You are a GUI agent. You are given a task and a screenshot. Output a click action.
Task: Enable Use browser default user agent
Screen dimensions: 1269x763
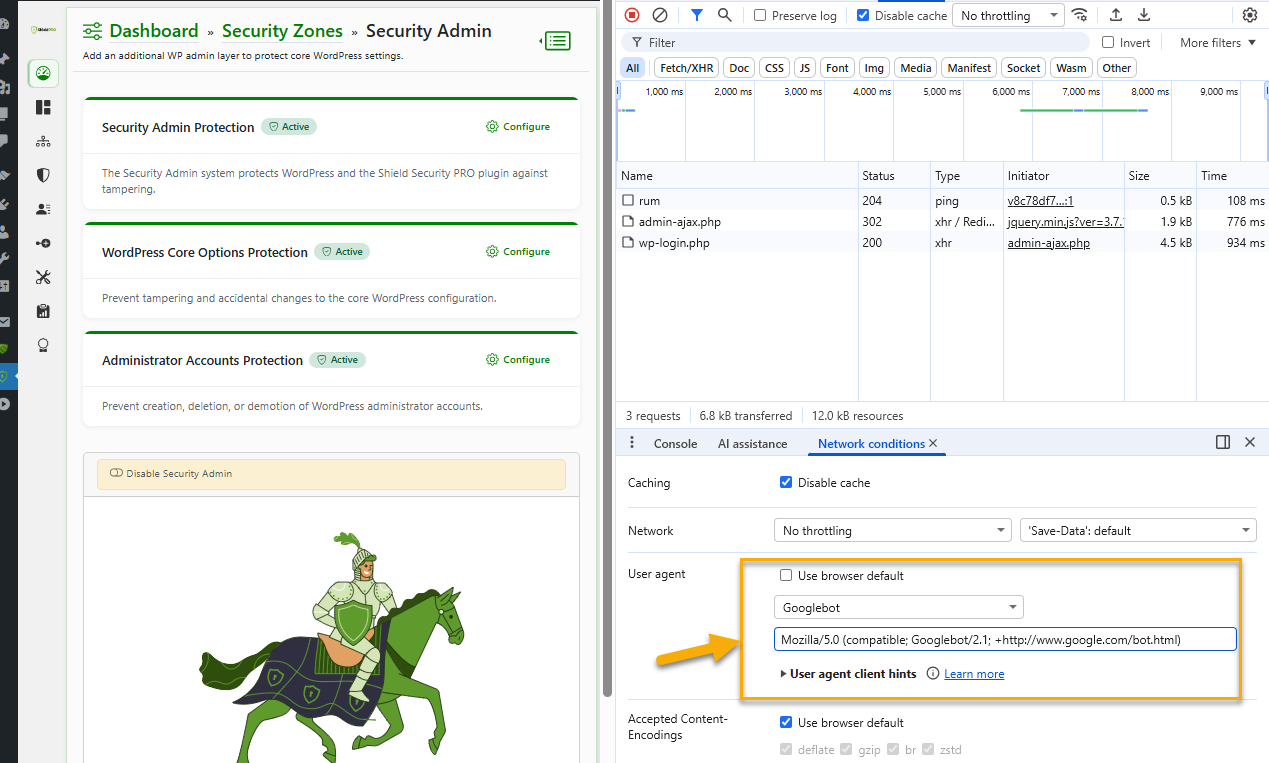[785, 575]
